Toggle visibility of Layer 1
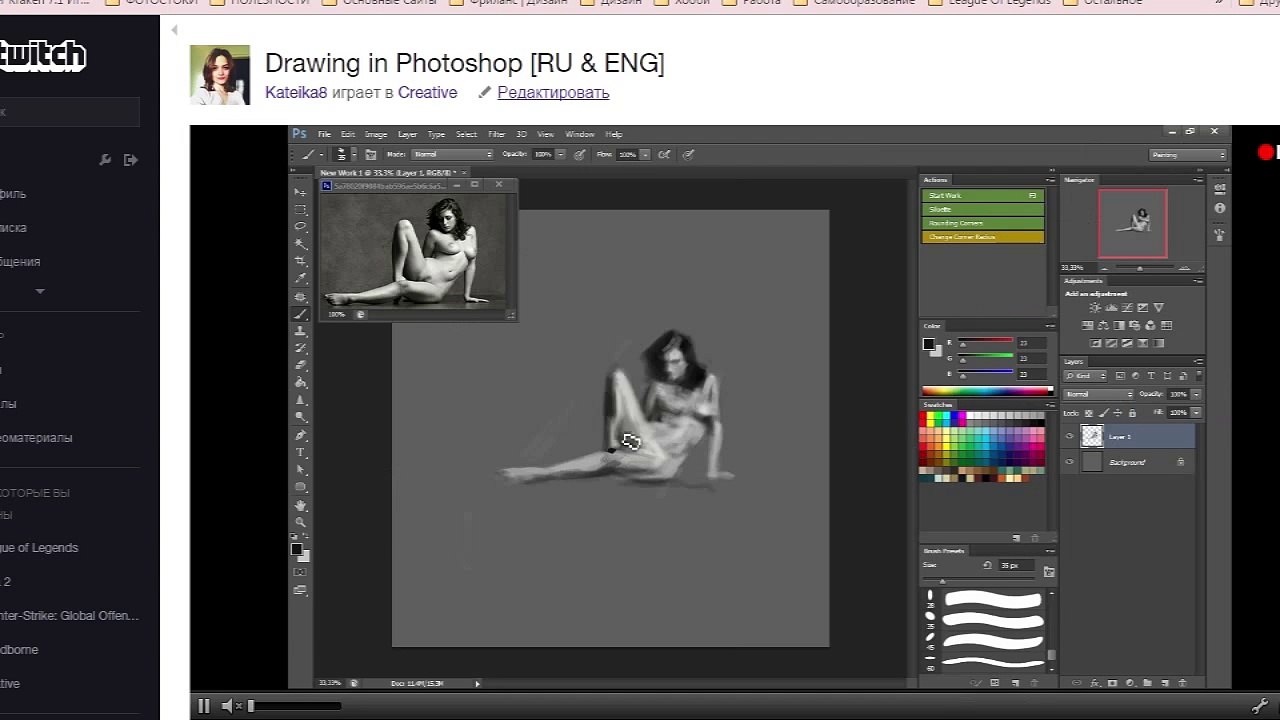 (1069, 436)
